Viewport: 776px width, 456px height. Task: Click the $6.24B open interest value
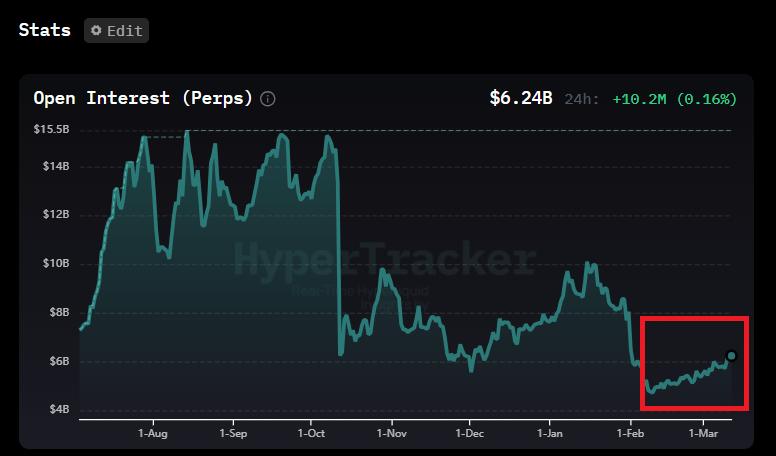[x=520, y=99]
